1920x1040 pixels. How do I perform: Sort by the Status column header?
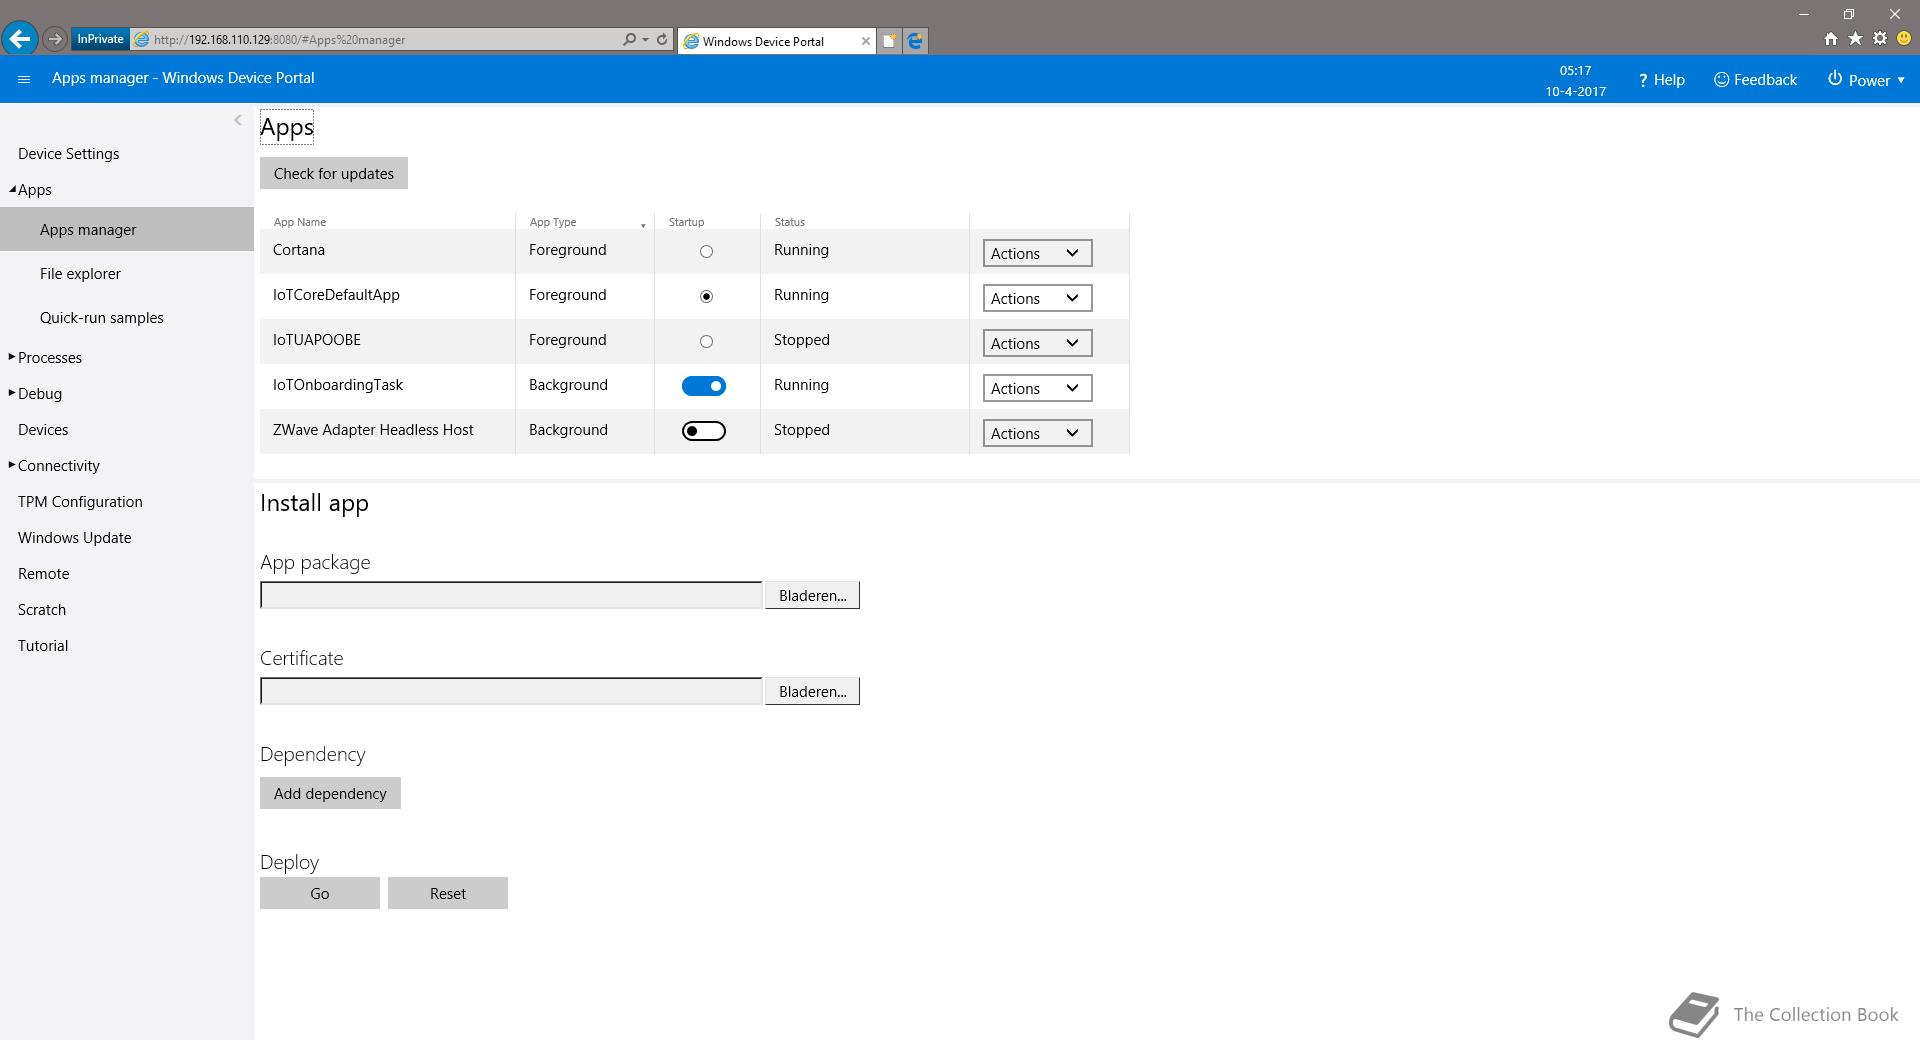pos(789,222)
